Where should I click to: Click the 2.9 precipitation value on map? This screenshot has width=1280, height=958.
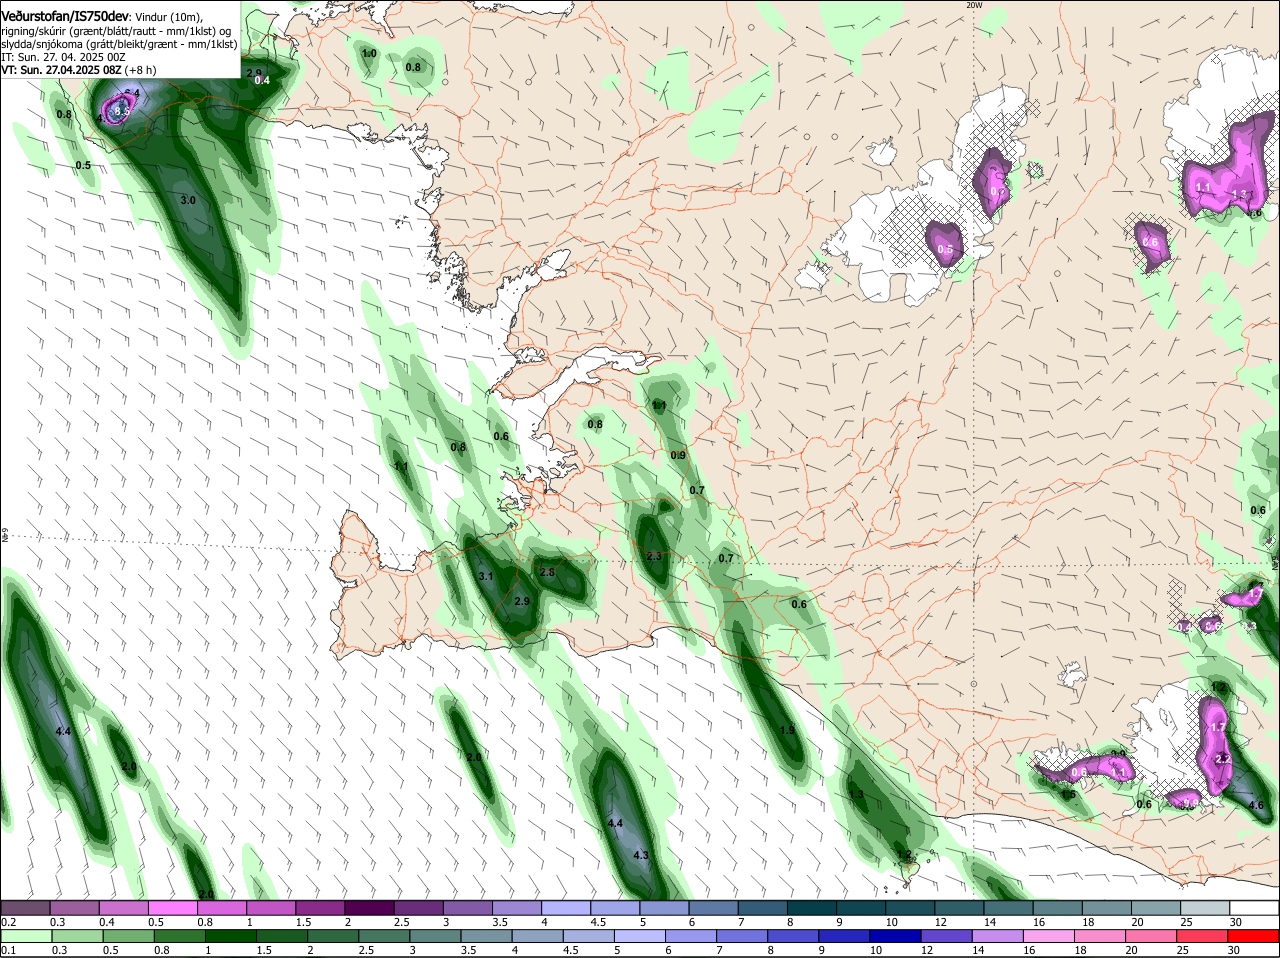pos(522,601)
